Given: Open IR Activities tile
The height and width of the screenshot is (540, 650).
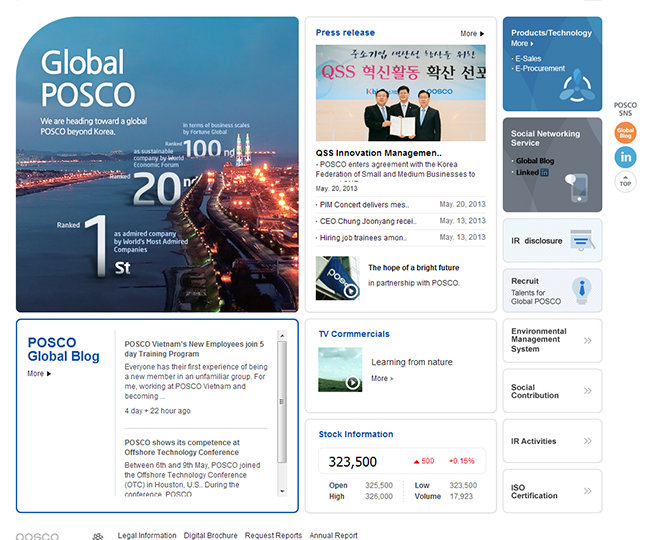Looking at the screenshot, I should coord(552,441).
